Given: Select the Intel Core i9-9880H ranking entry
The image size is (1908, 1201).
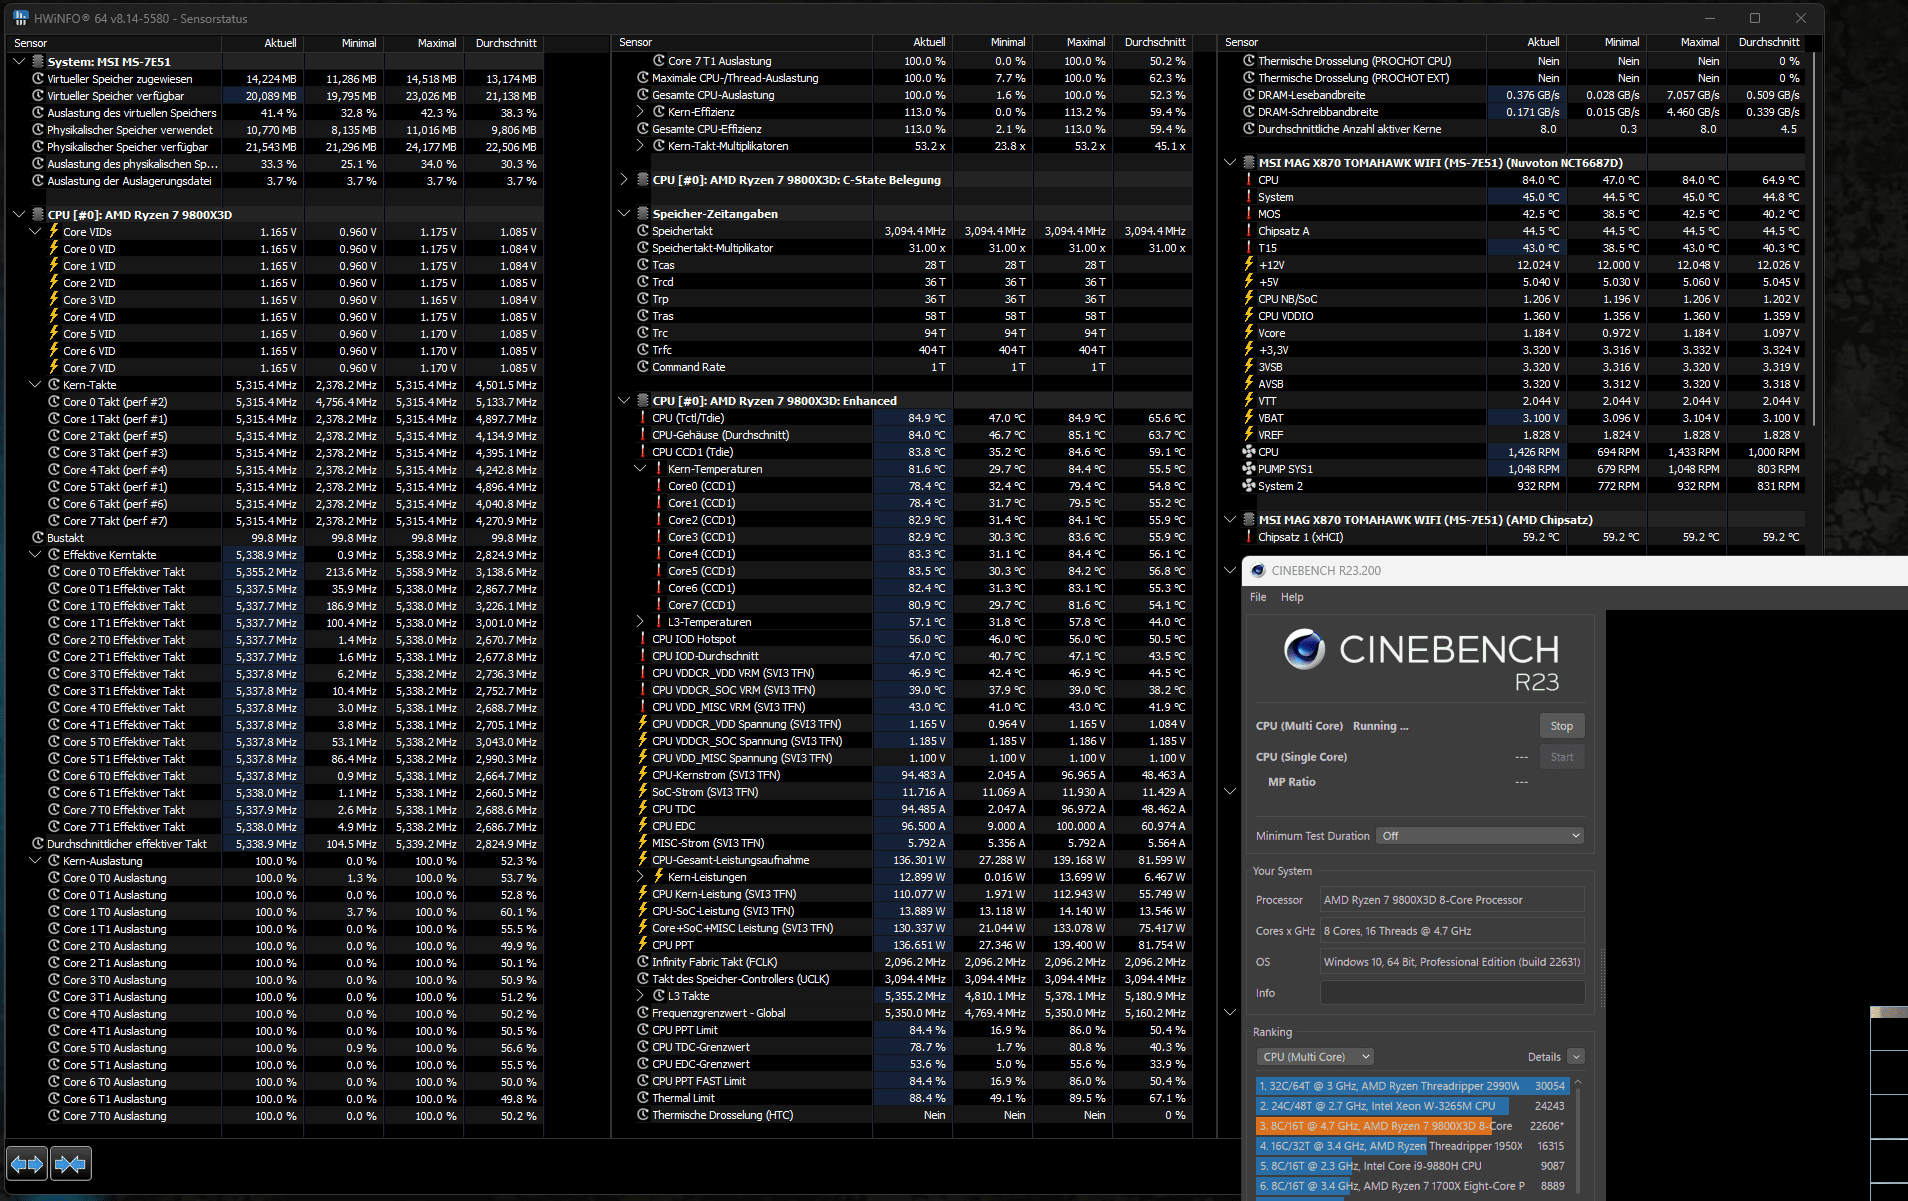Looking at the screenshot, I should pyautogui.click(x=1413, y=1166).
